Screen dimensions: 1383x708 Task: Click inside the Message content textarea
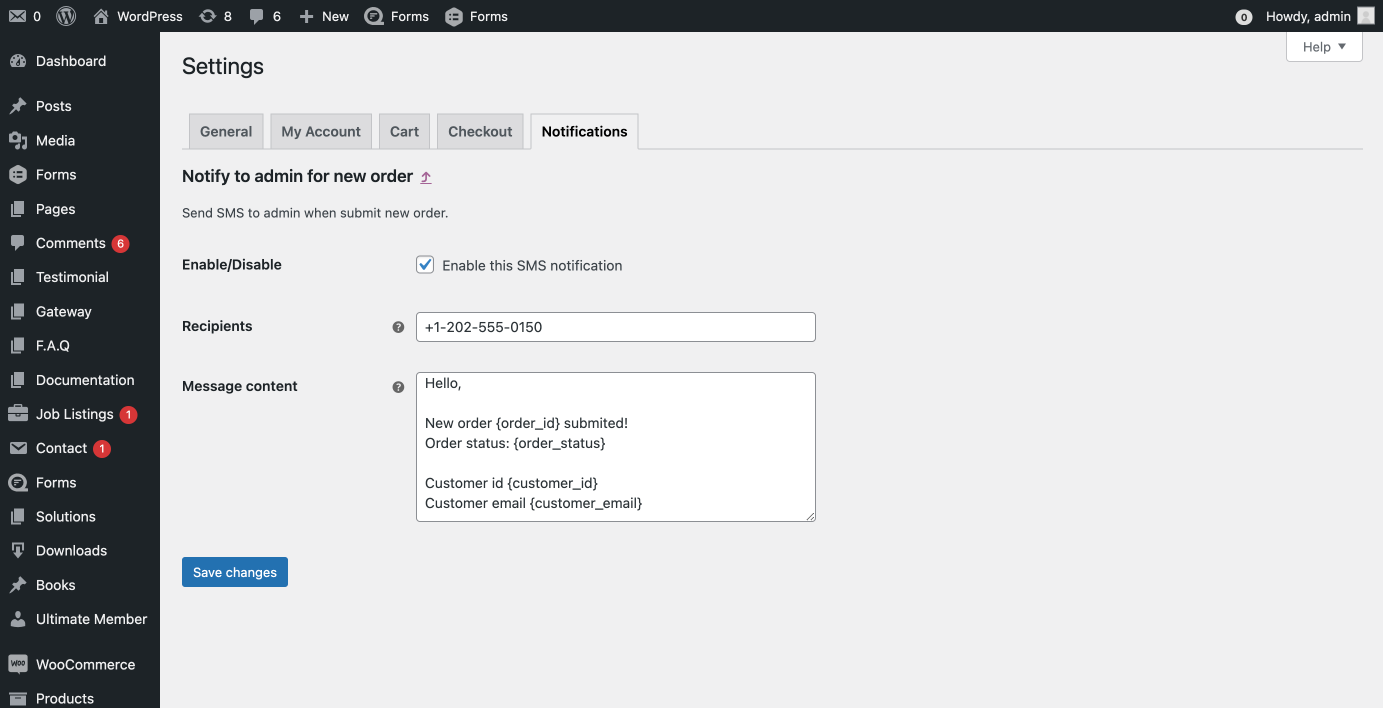[616, 447]
